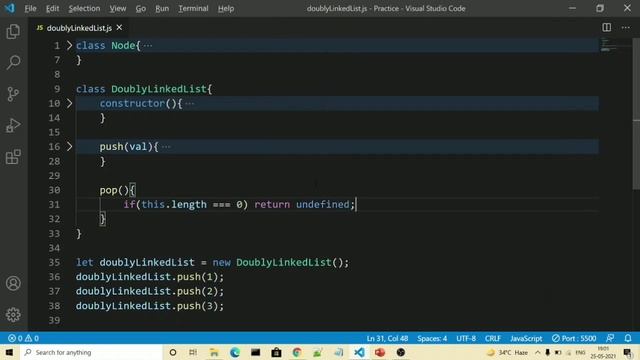Click Live Server Port : 5500
Image resolution: width=640 pixels, height=360 pixels.
574,338
